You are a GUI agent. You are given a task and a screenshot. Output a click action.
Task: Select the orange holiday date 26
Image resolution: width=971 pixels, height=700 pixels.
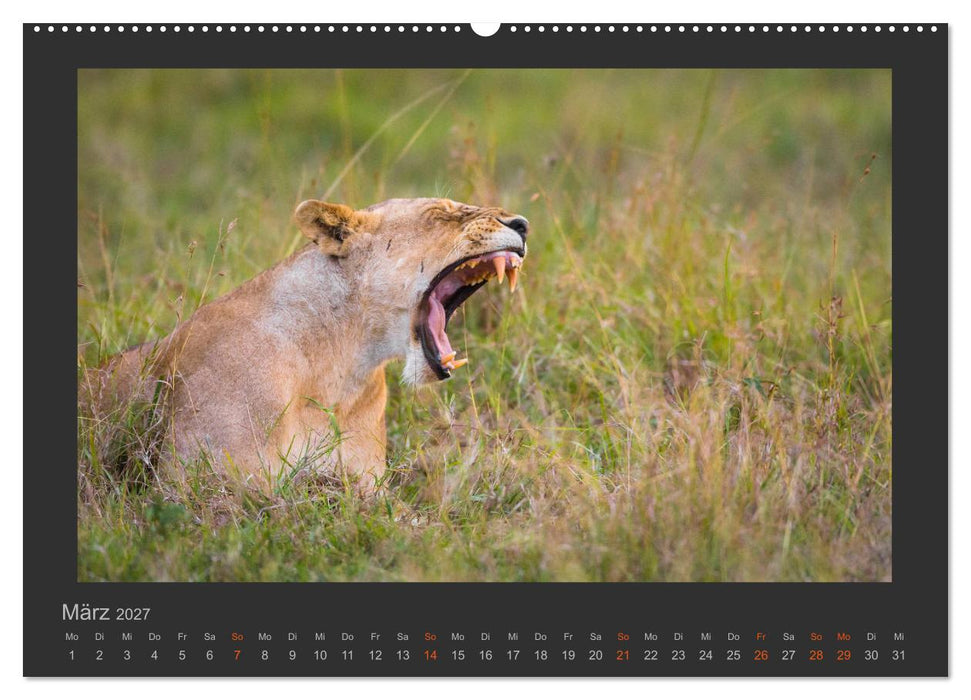[761, 655]
